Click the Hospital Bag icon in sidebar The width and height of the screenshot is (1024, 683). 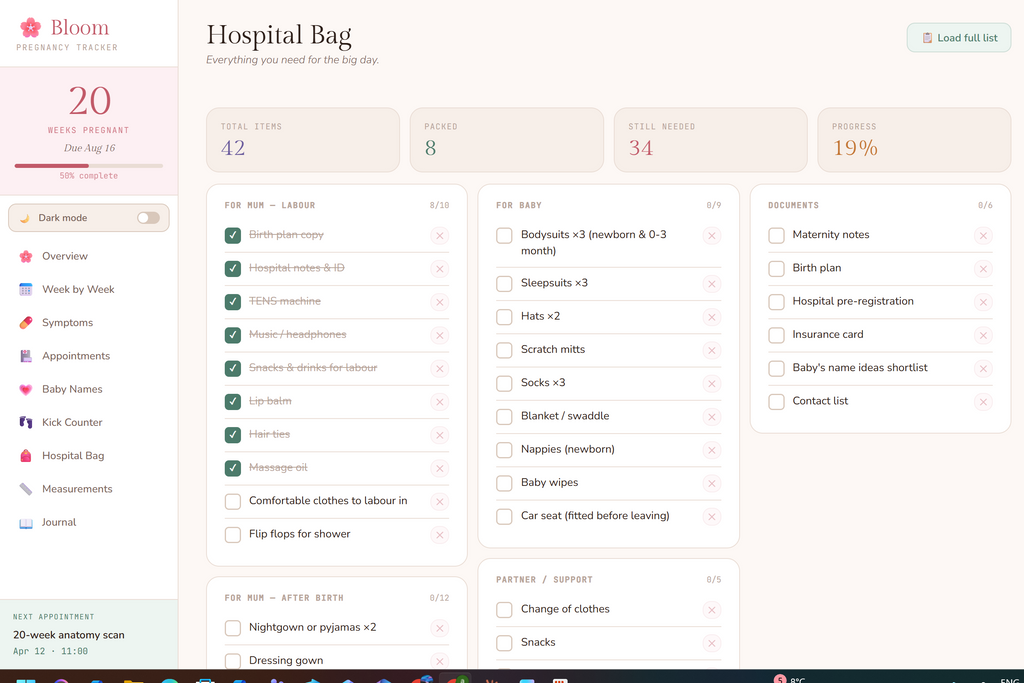[26, 456]
